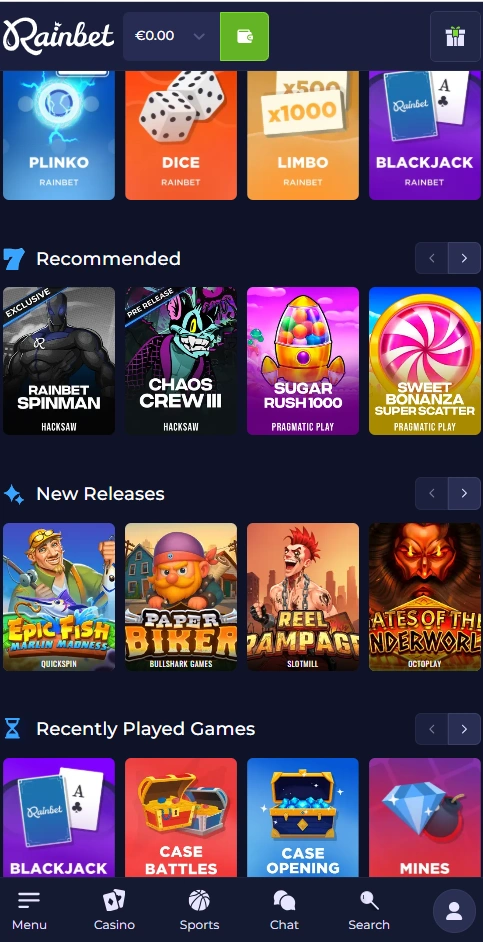Open the user profile avatar icon
The height and width of the screenshot is (942, 483).
point(454,911)
